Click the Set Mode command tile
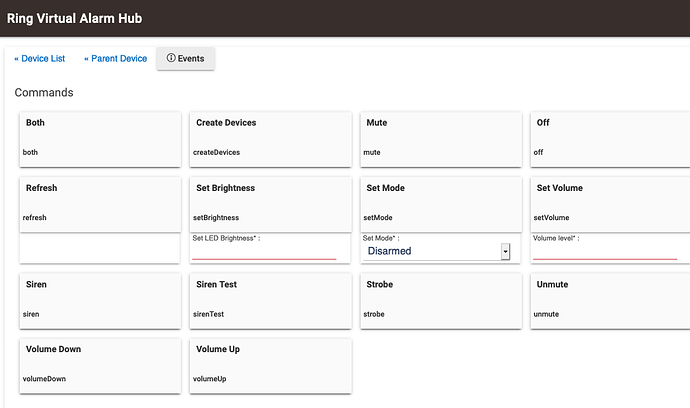Viewport: 690px width, 408px height. [441, 205]
